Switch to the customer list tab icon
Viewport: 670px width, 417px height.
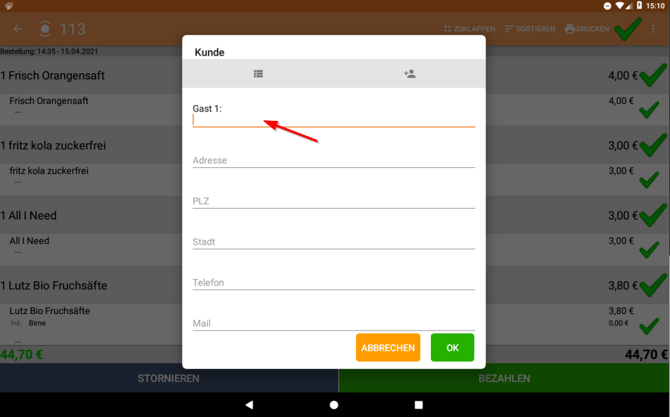coord(258,74)
